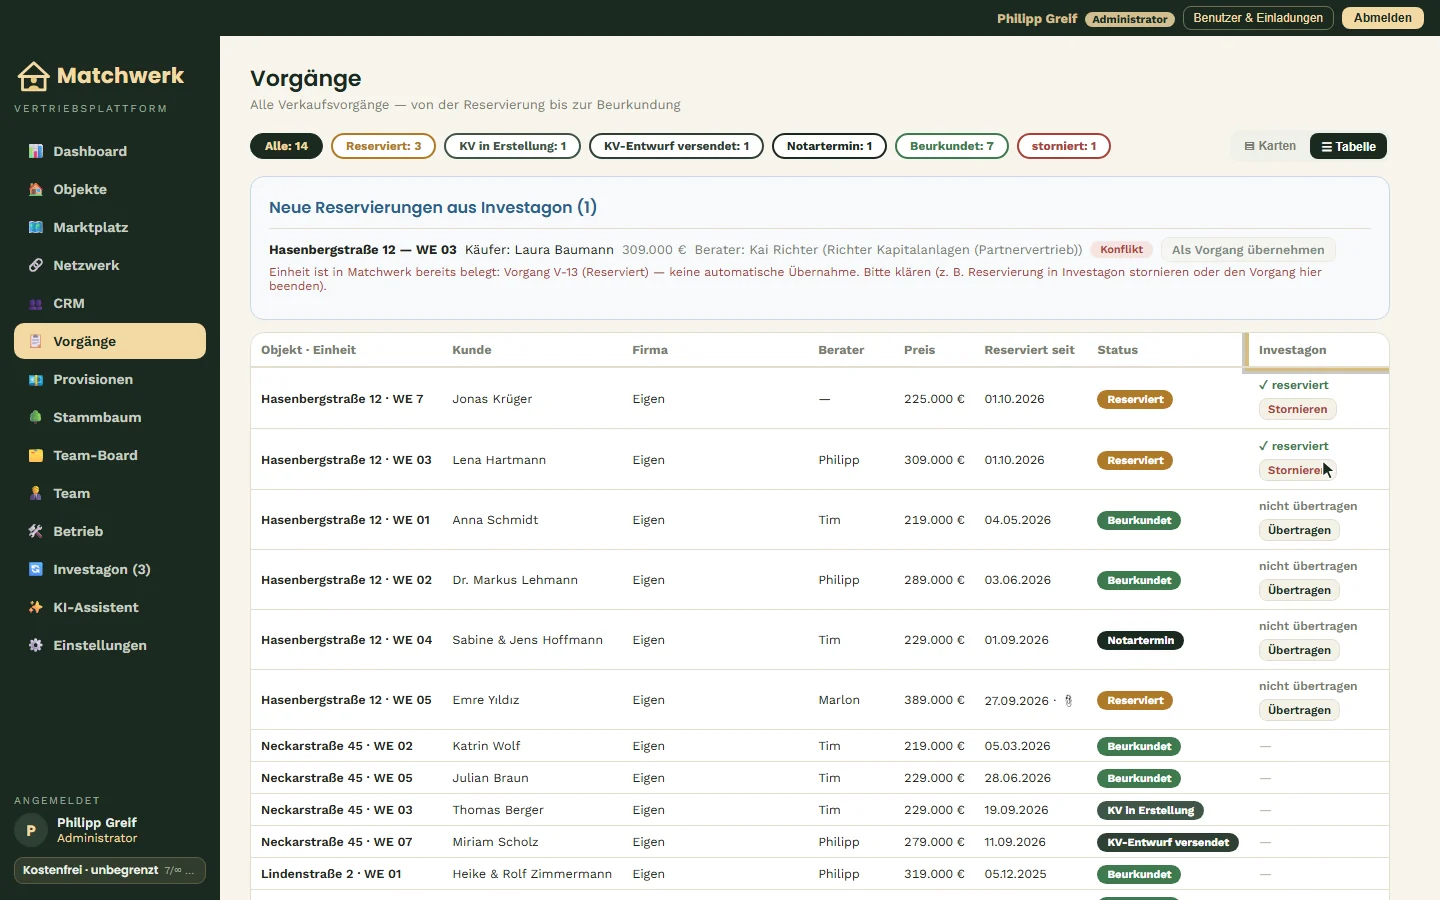Click the 389.000 € price cell
Screen dimensions: 1440x900
click(934, 700)
